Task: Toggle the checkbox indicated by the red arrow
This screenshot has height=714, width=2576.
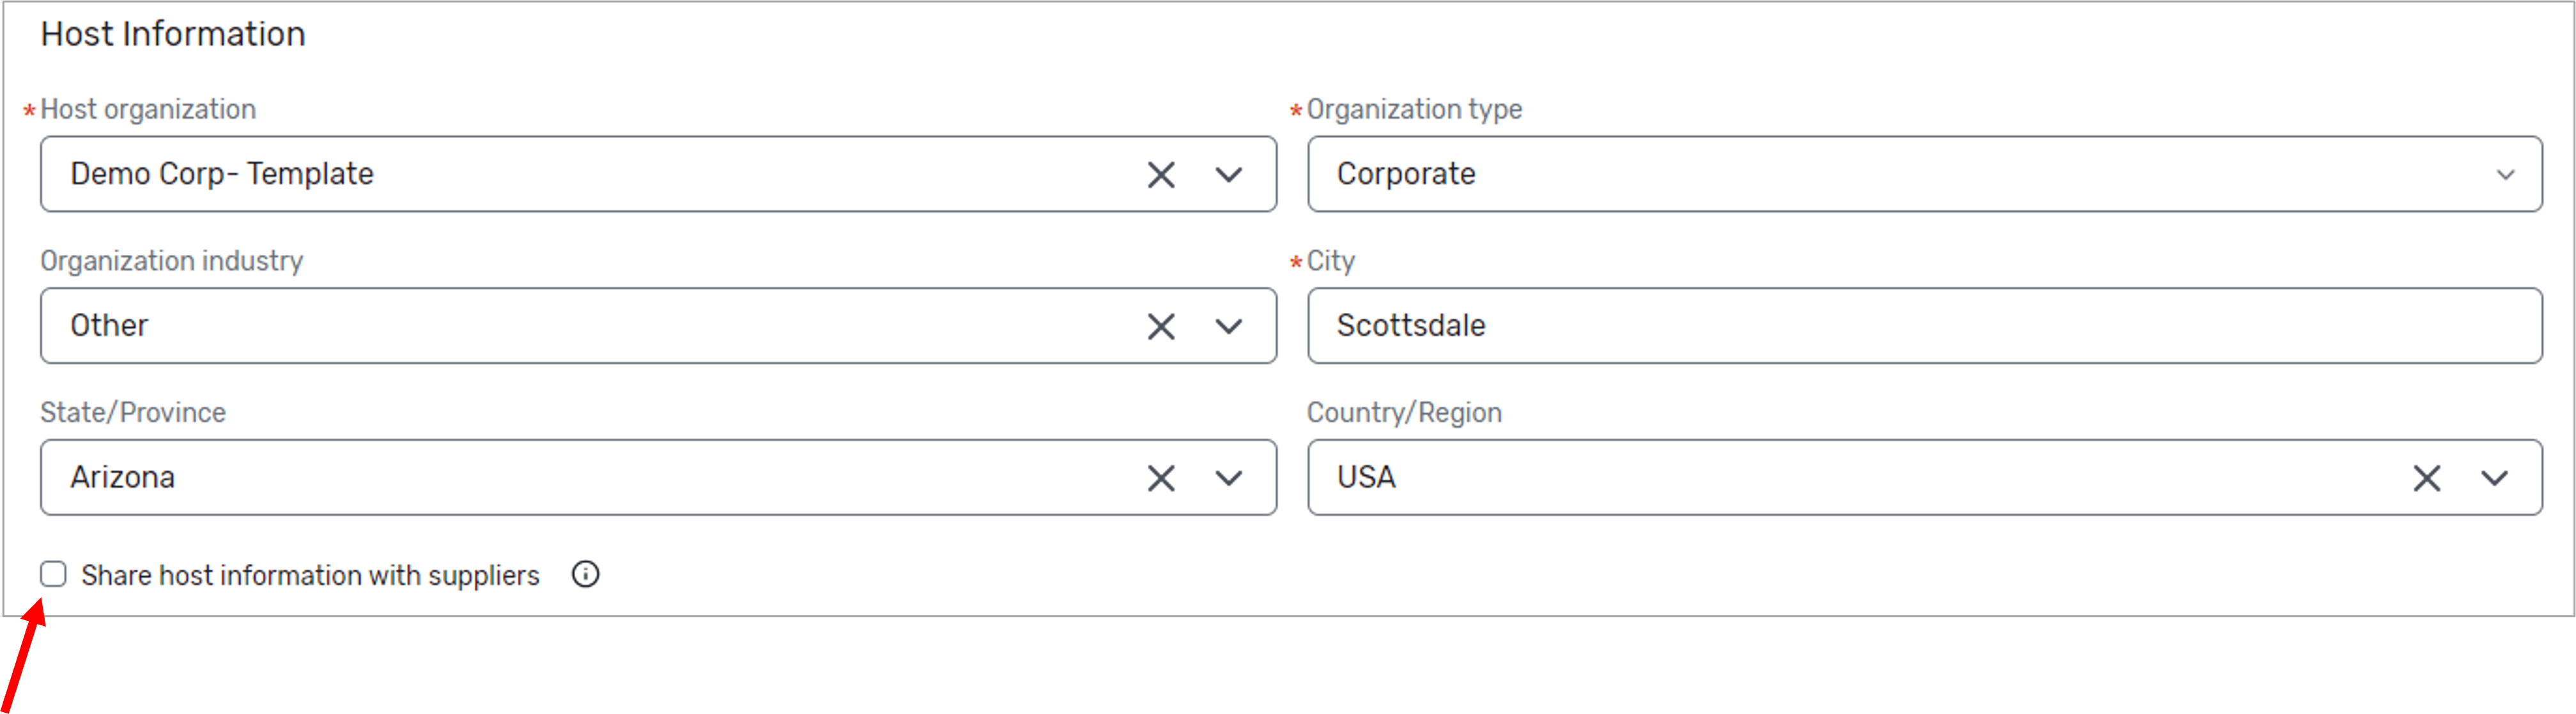Action: [54, 574]
